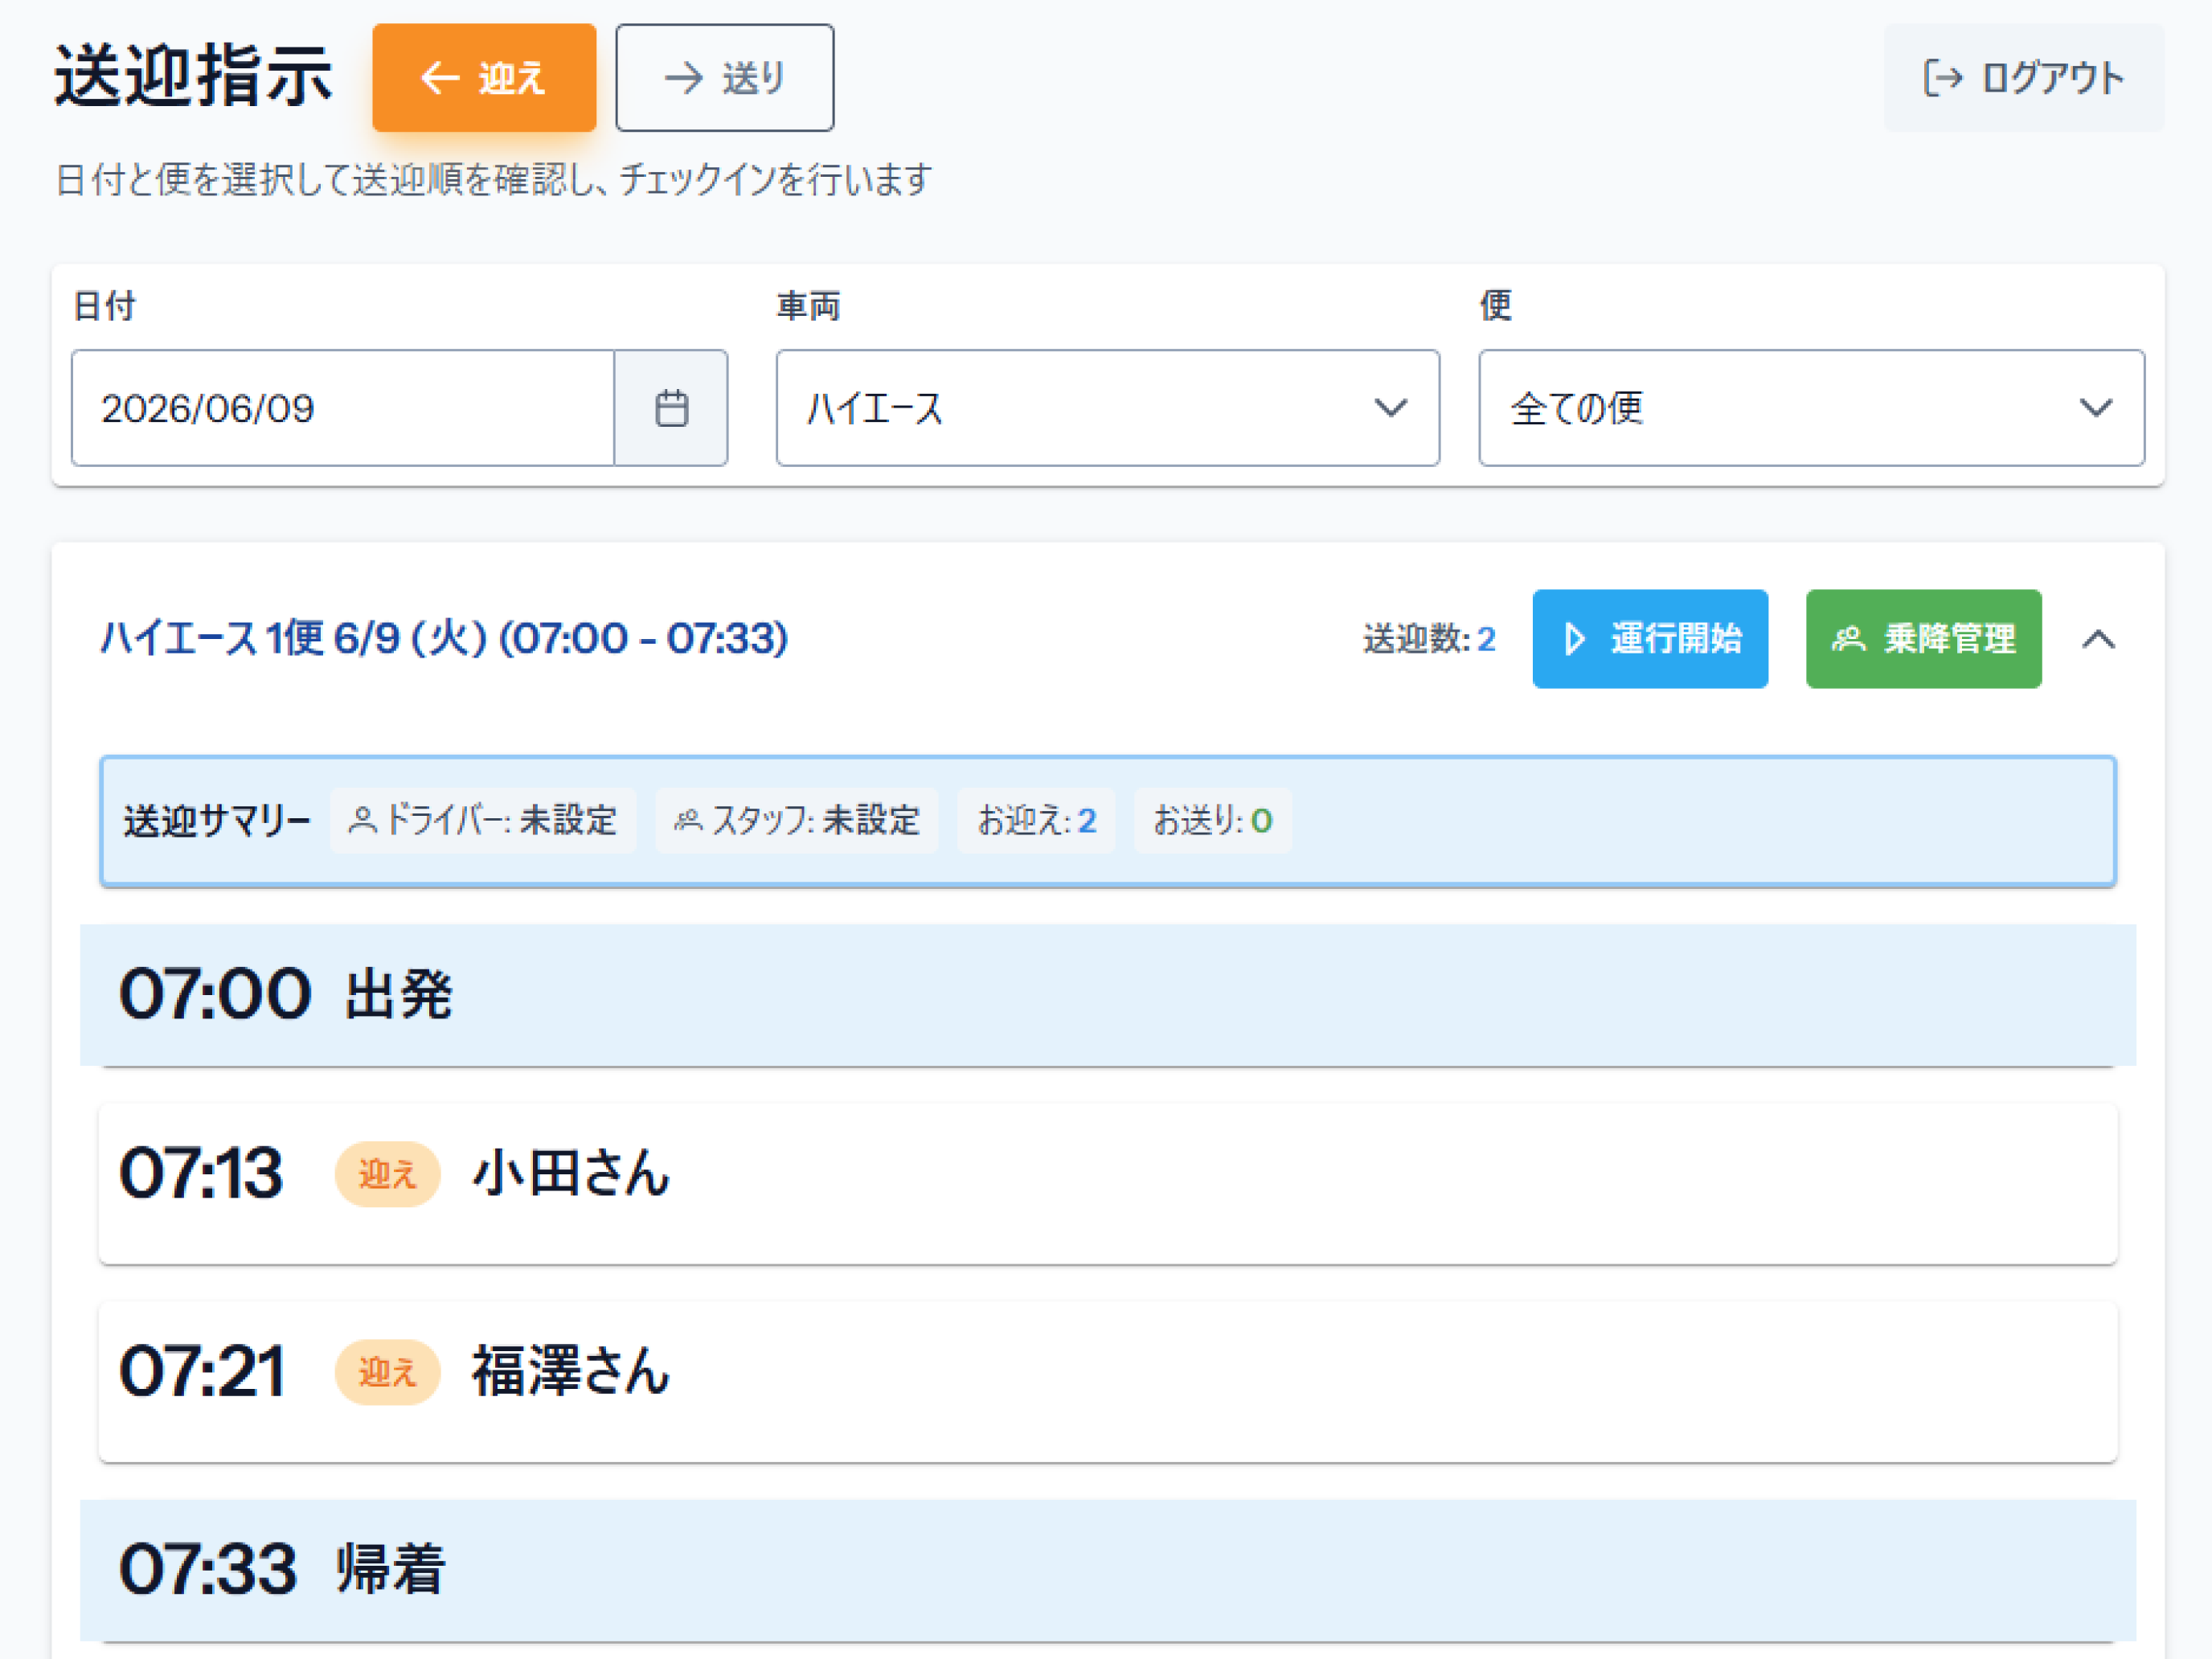The width and height of the screenshot is (2212, 1659).
Task: Click the play icon in 運行開始
Action: (1574, 639)
